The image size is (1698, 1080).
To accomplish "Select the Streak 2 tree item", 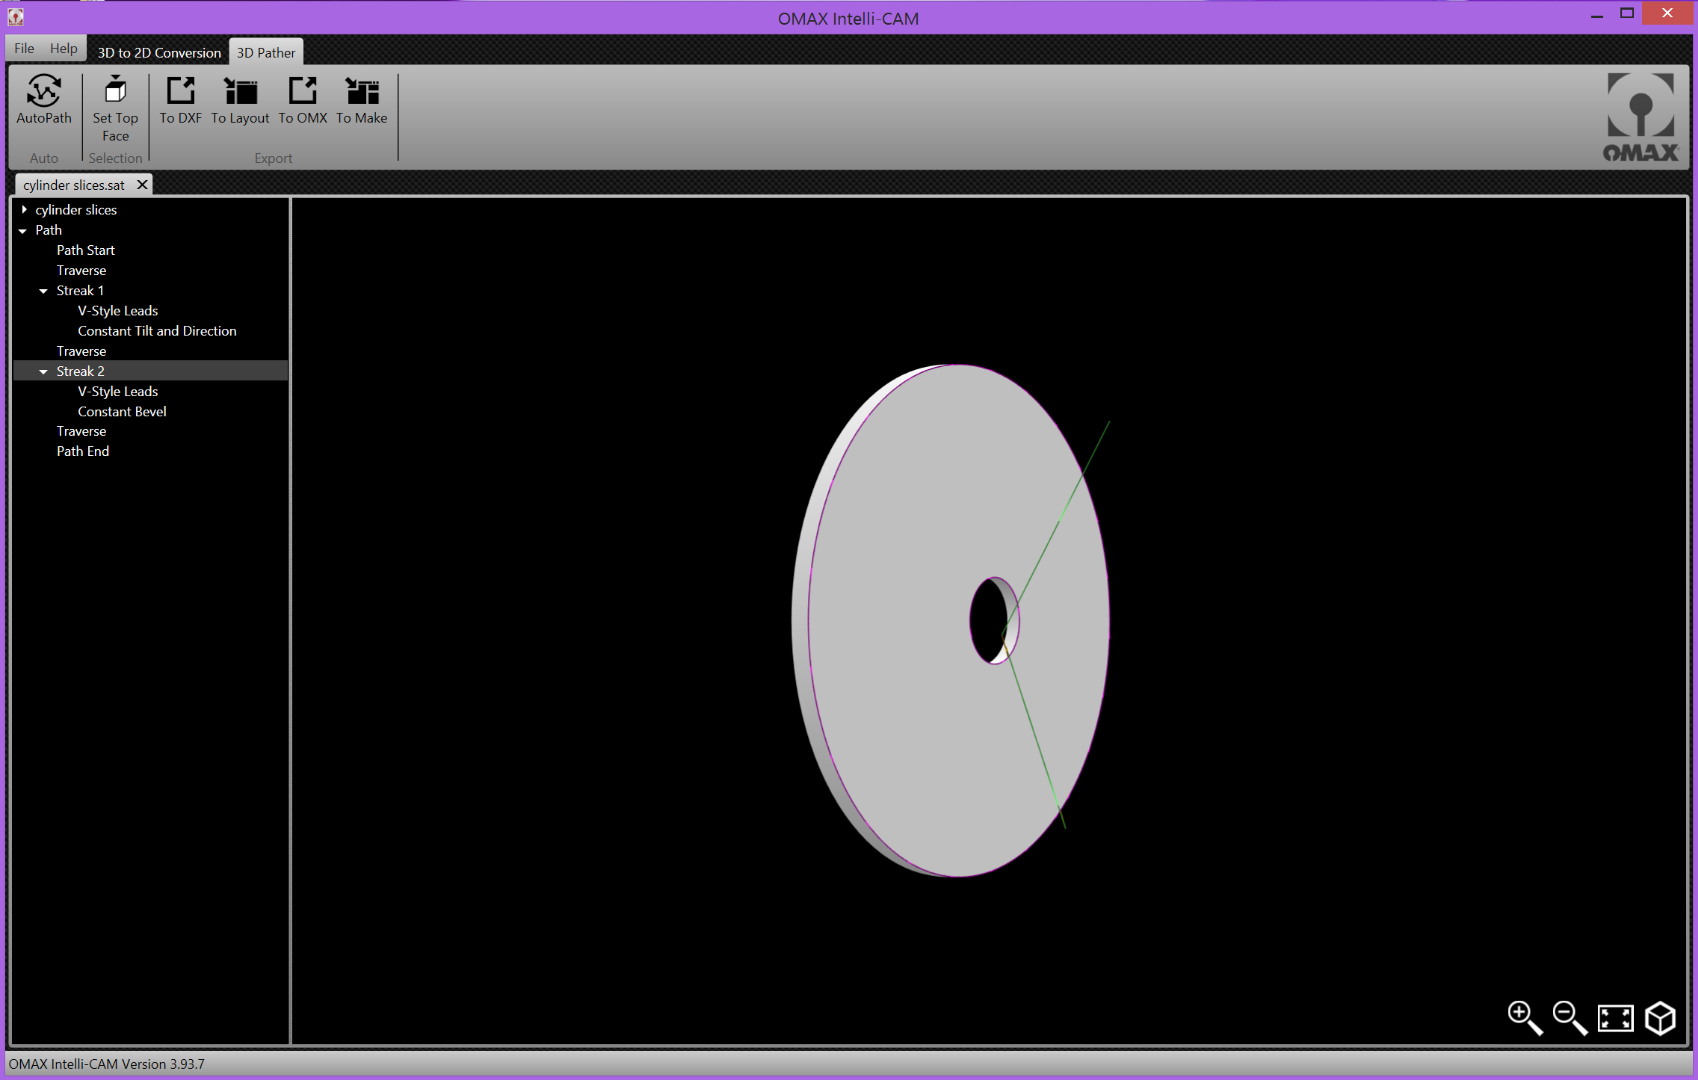I will tap(80, 371).
